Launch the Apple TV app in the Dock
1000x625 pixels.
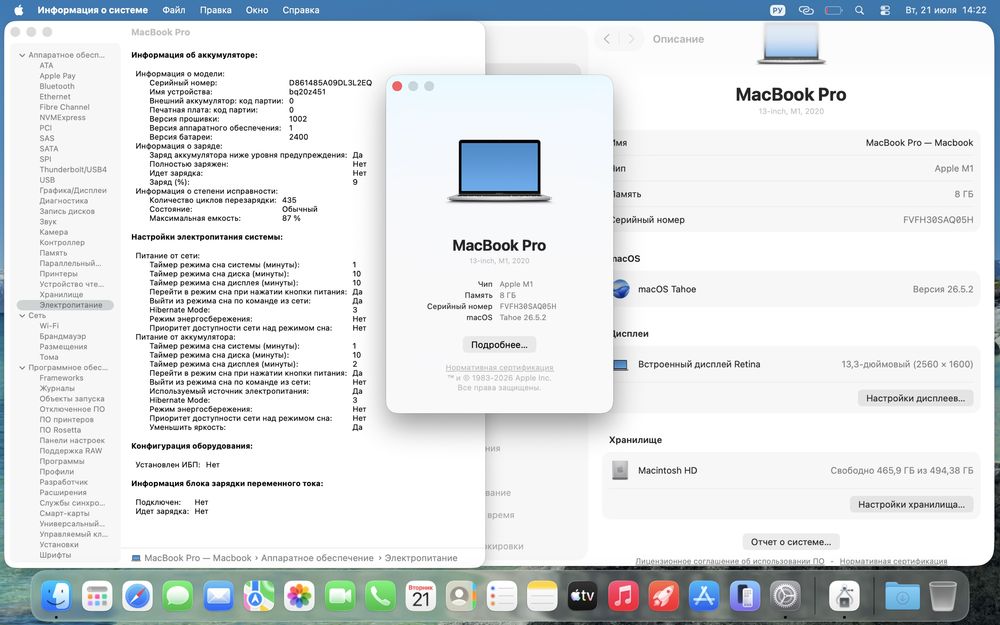[x=582, y=597]
